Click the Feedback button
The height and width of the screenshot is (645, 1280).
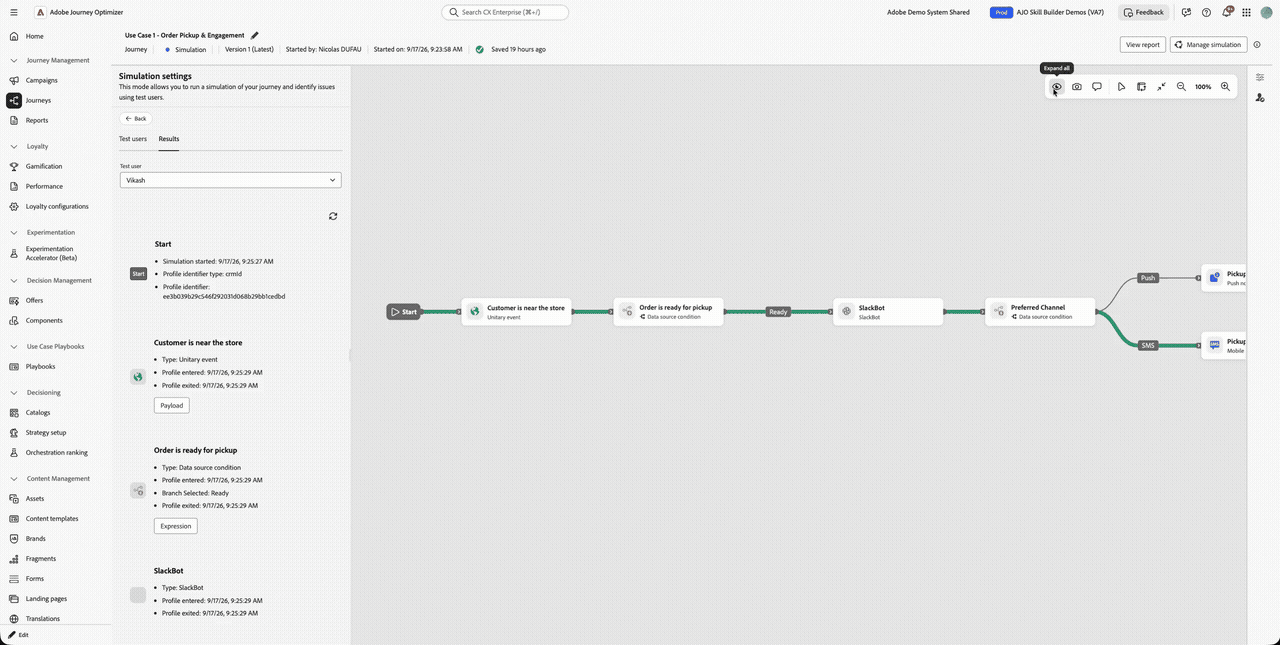tap(1143, 12)
